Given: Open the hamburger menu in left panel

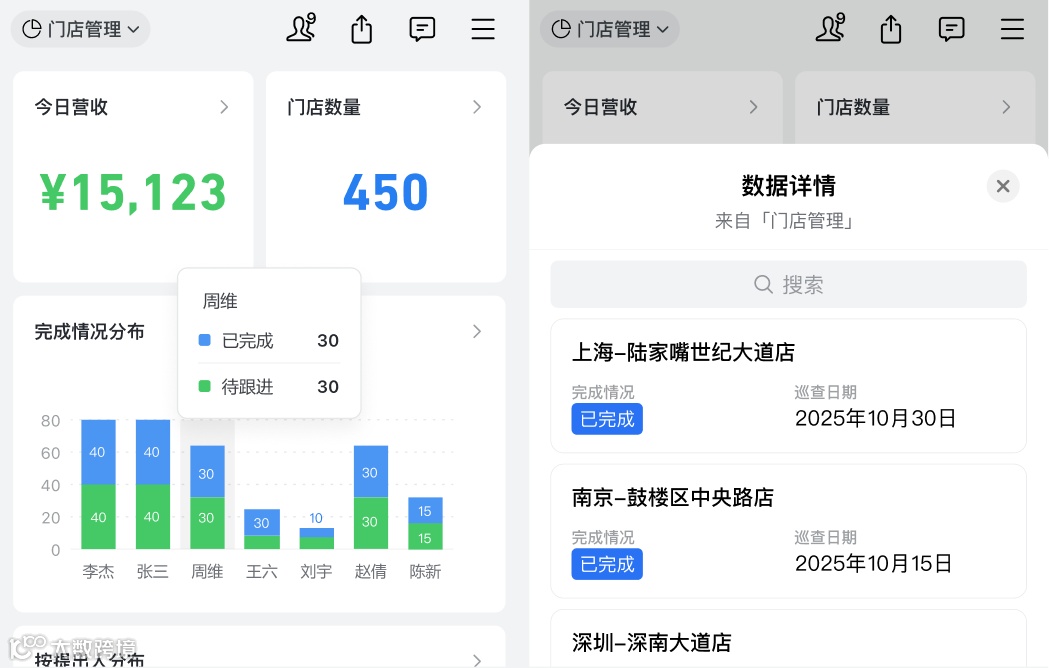Looking at the screenshot, I should [483, 29].
